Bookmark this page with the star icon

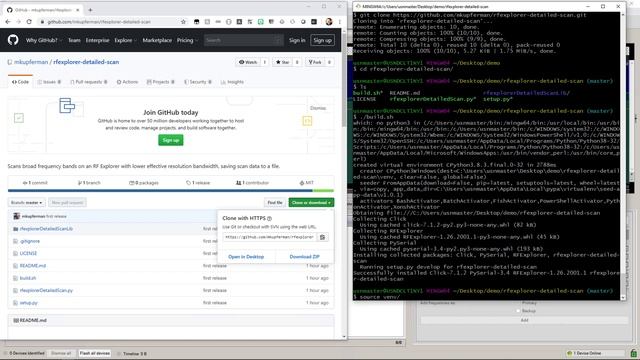(183, 22)
